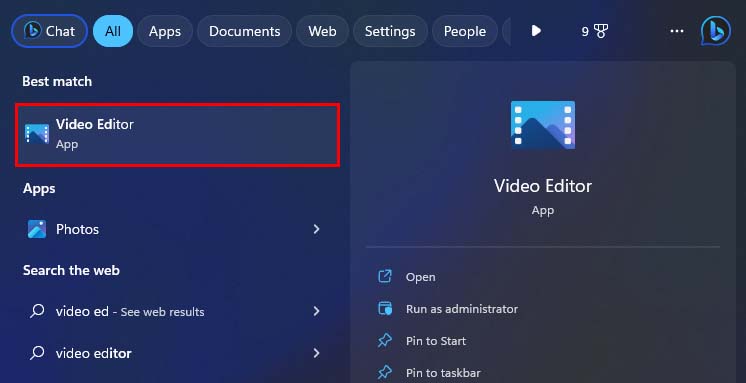Click the Video Editor film icon in results
The width and height of the screenshot is (746, 383).
tap(37, 134)
